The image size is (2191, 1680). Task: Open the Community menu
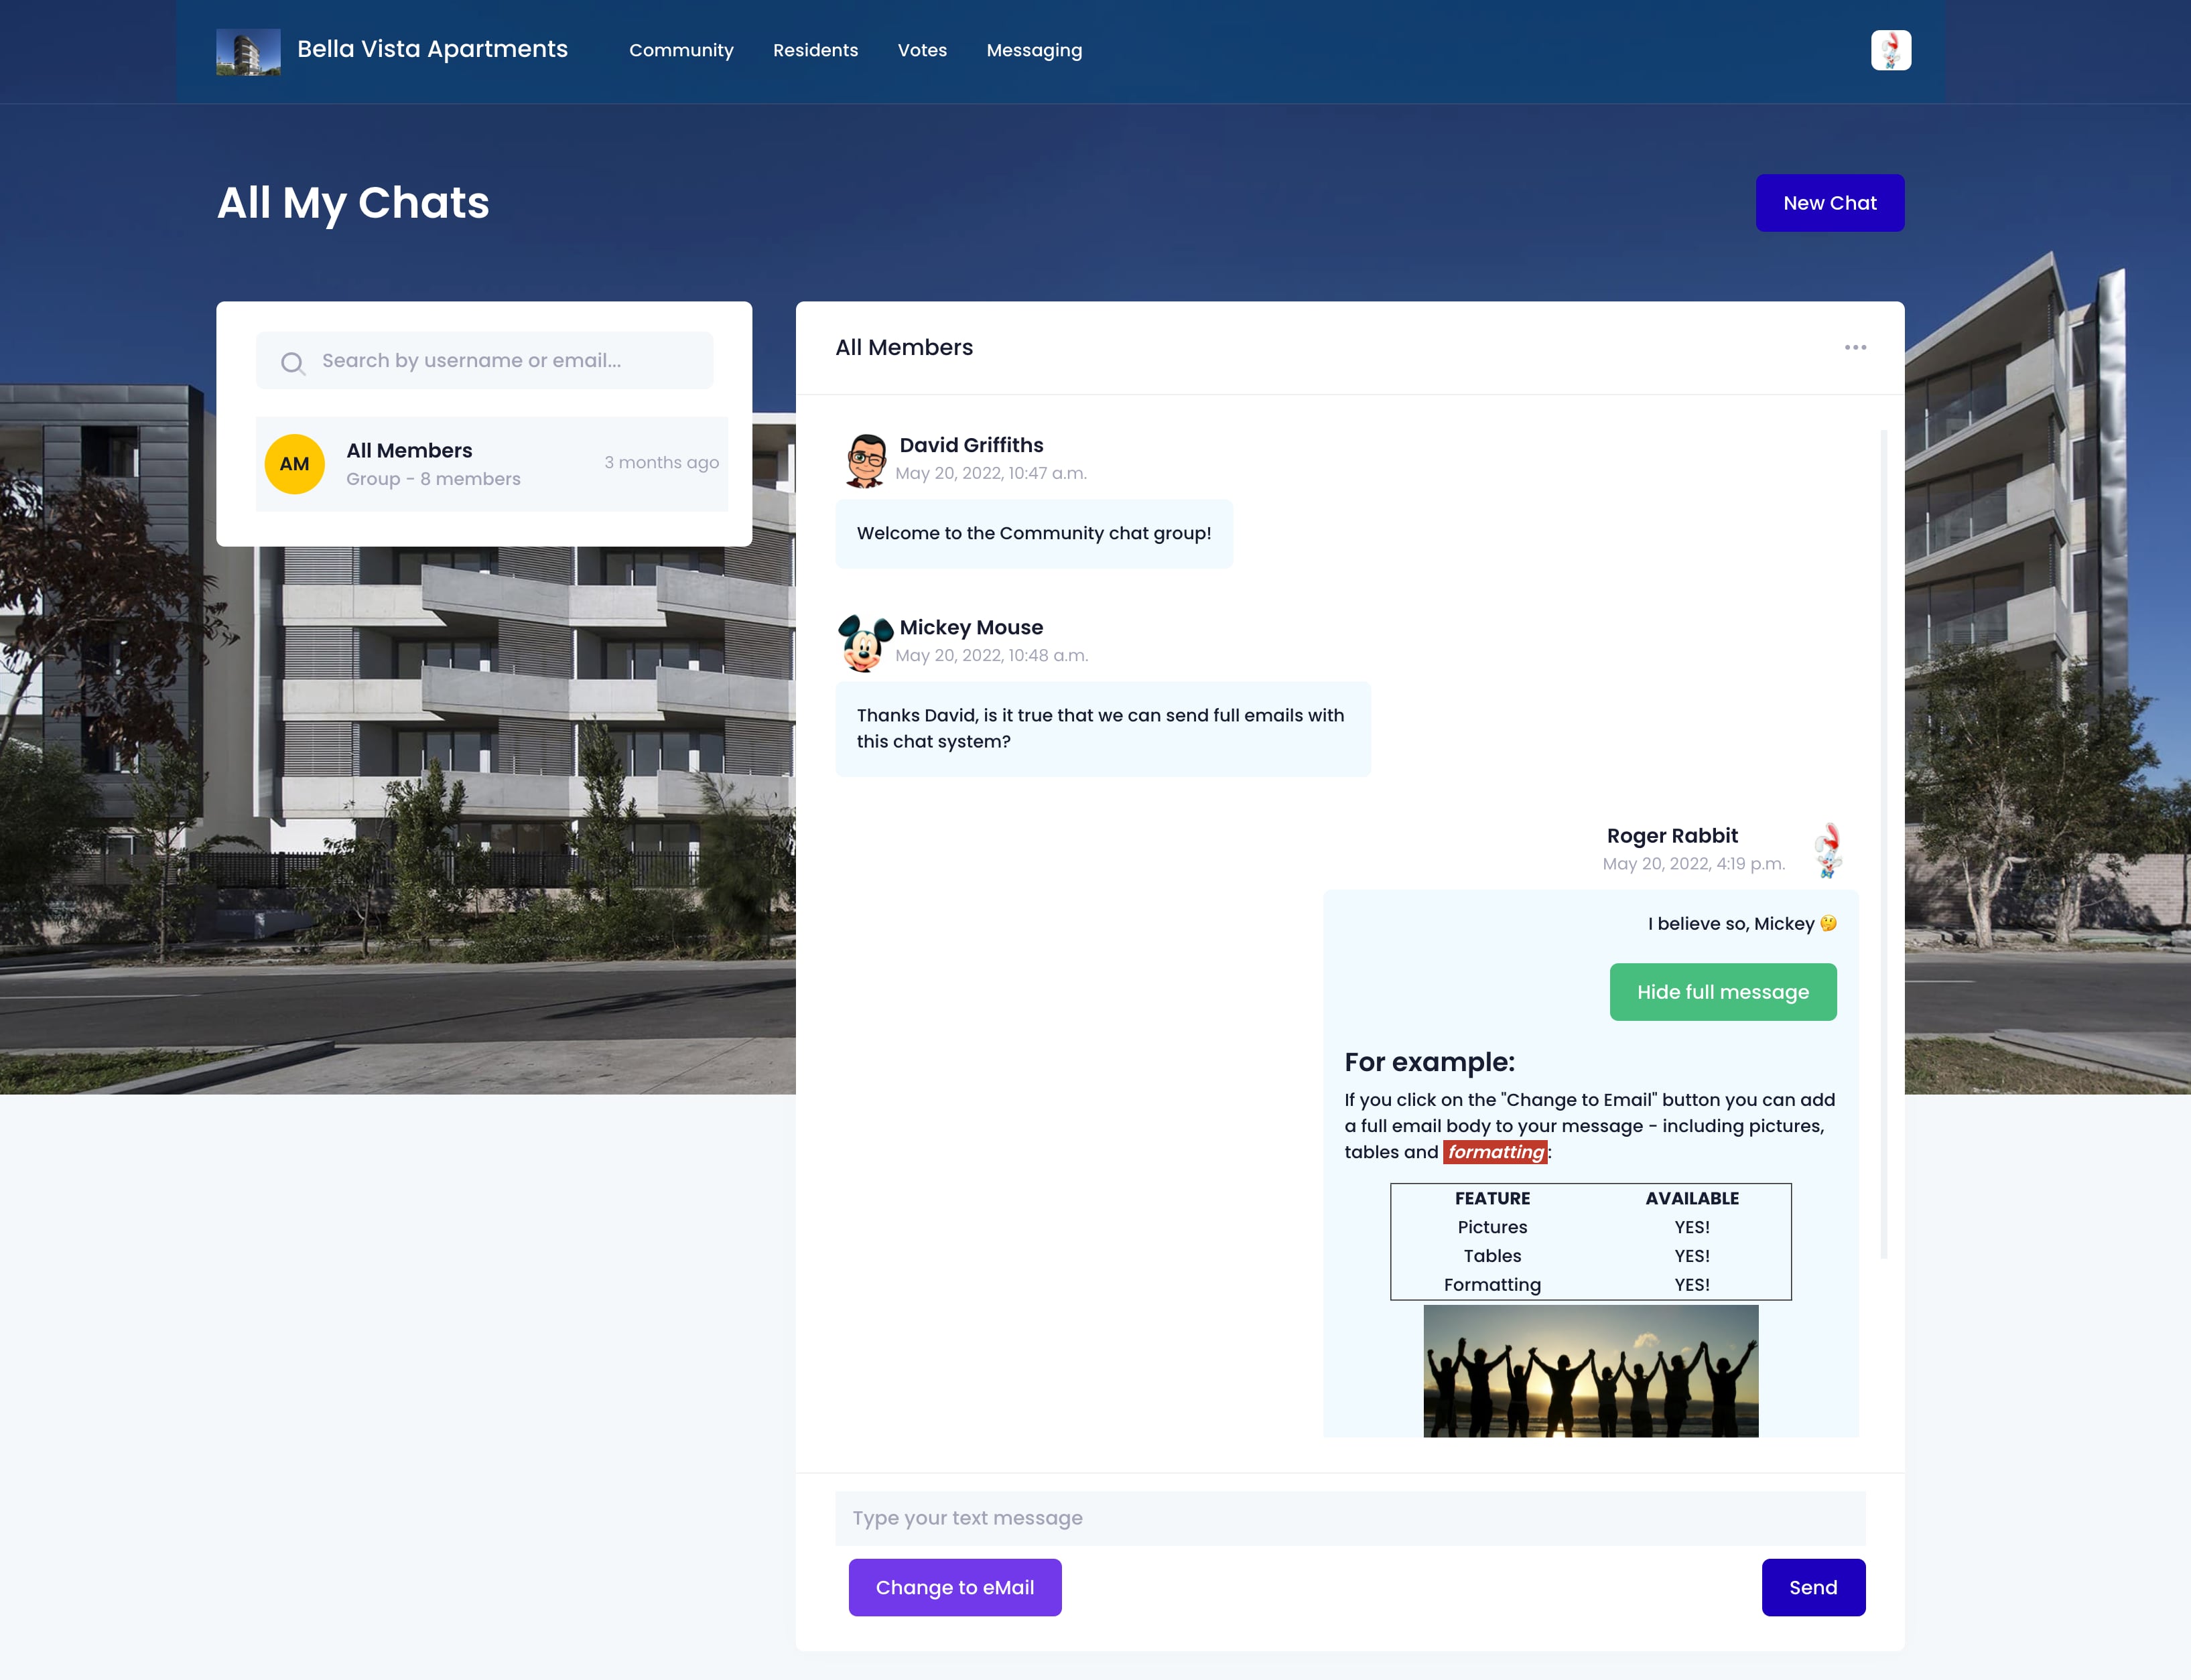click(x=681, y=50)
